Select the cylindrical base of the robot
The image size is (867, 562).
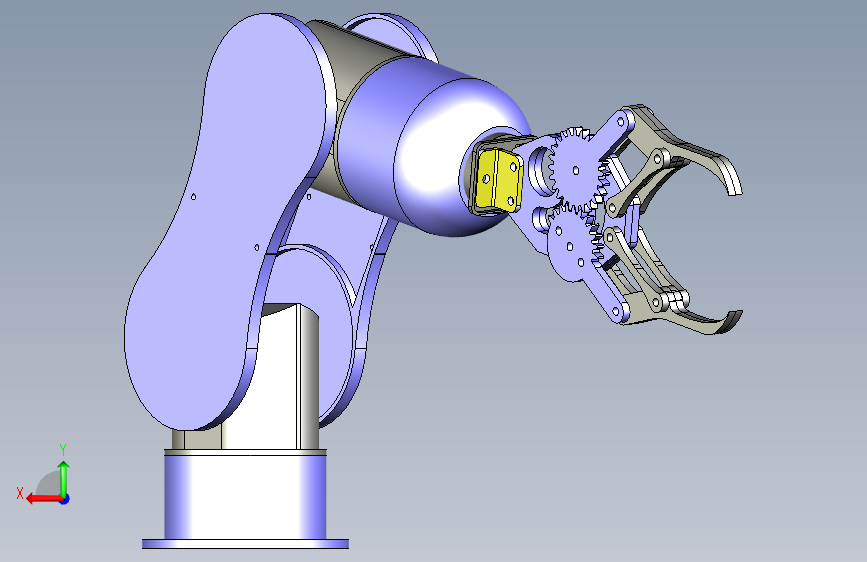click(245, 496)
